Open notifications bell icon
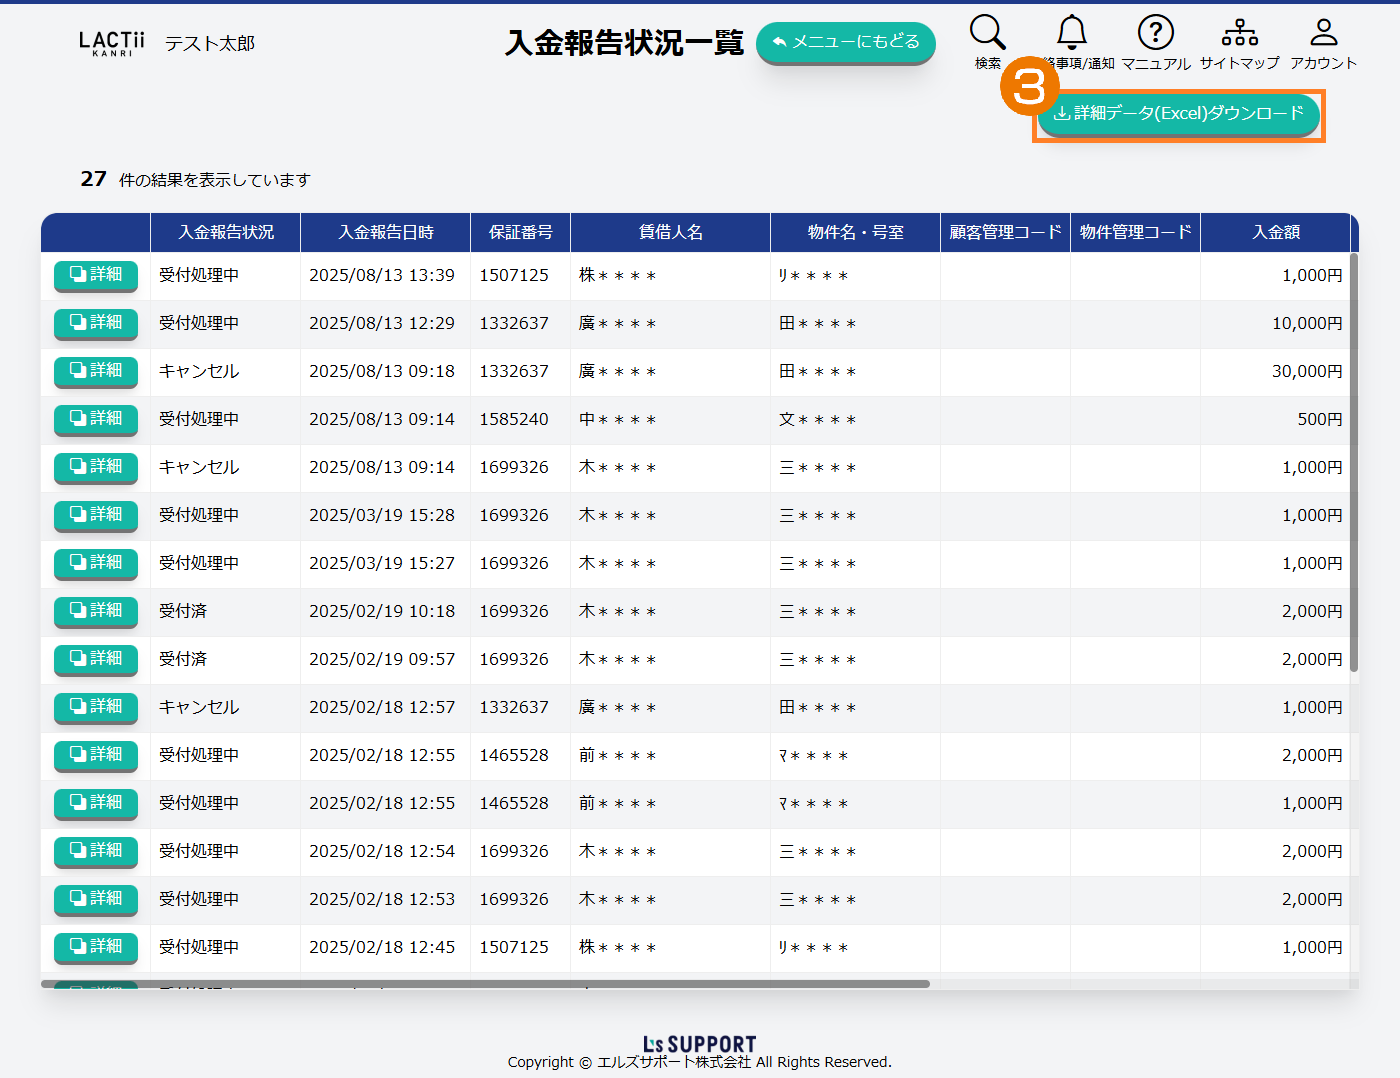Image resolution: width=1400 pixels, height=1078 pixels. (1072, 34)
